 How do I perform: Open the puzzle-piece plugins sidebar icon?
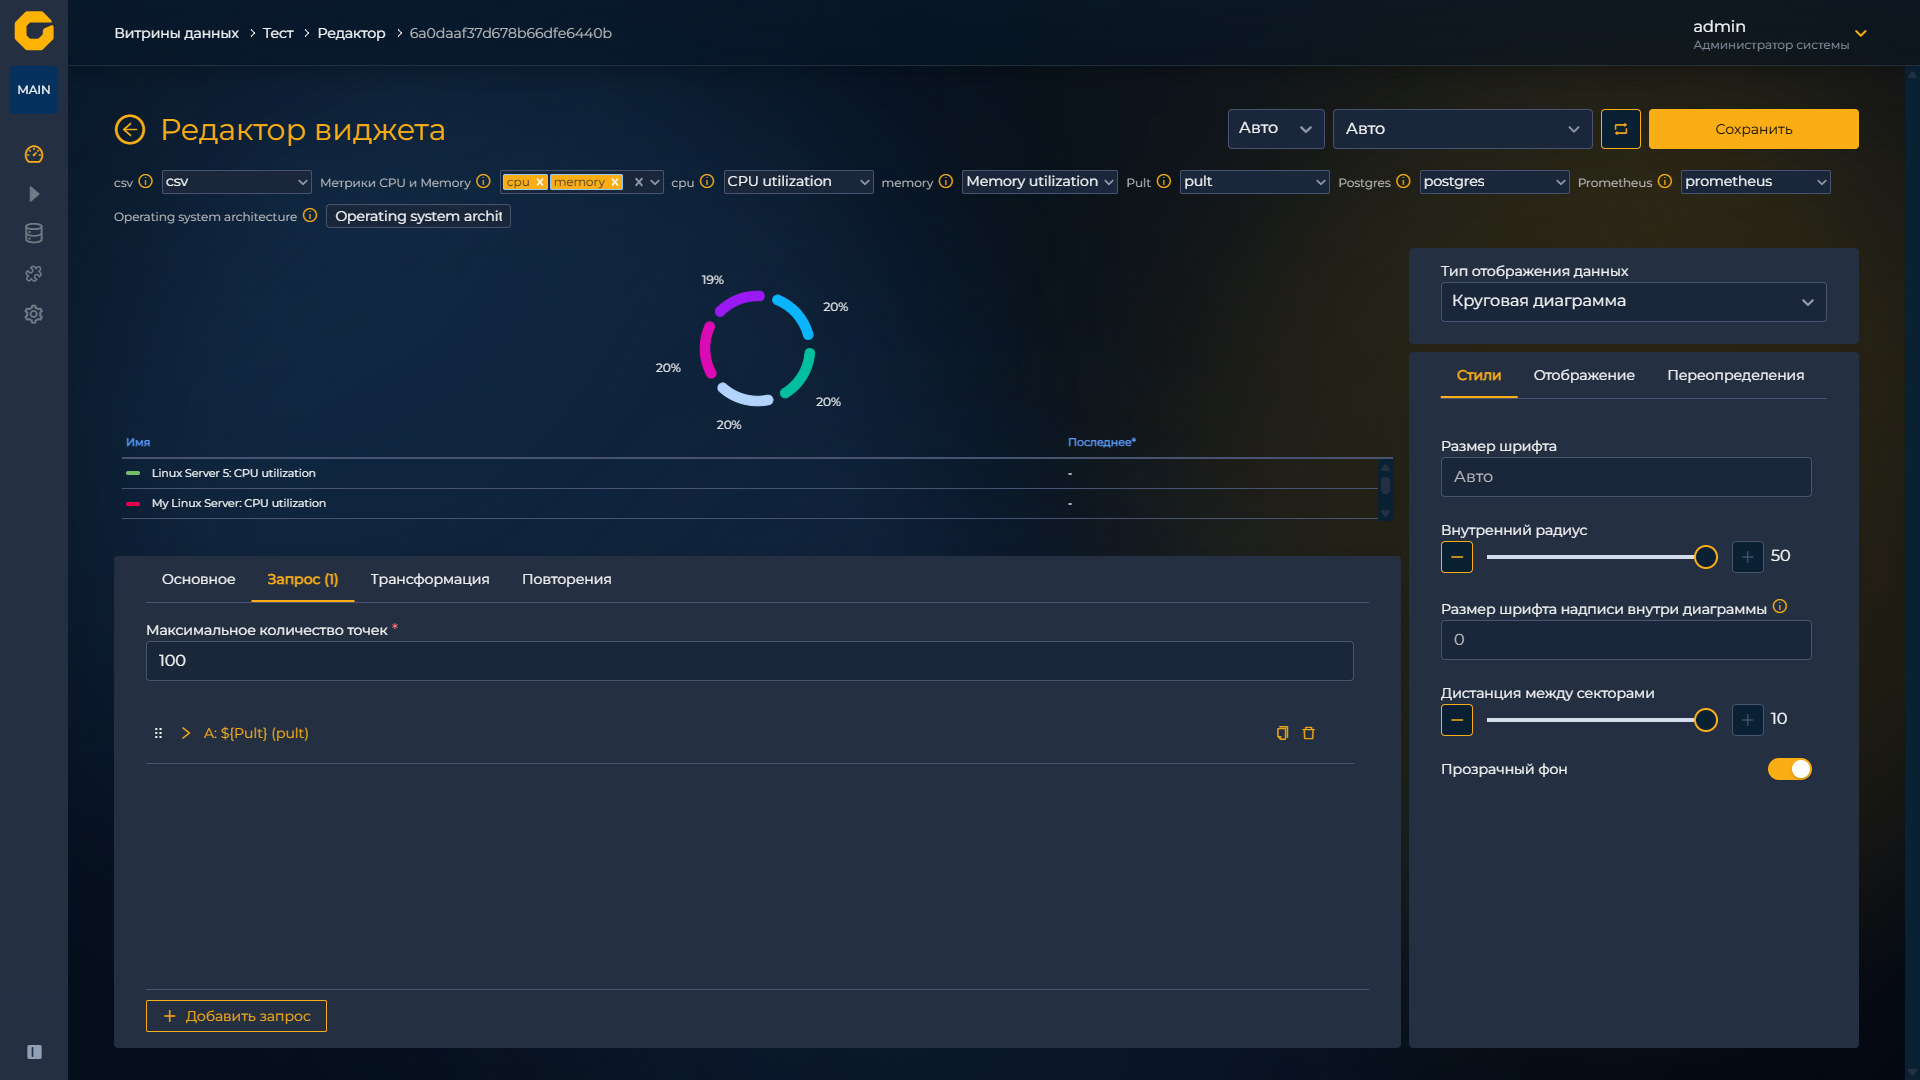[x=34, y=274]
